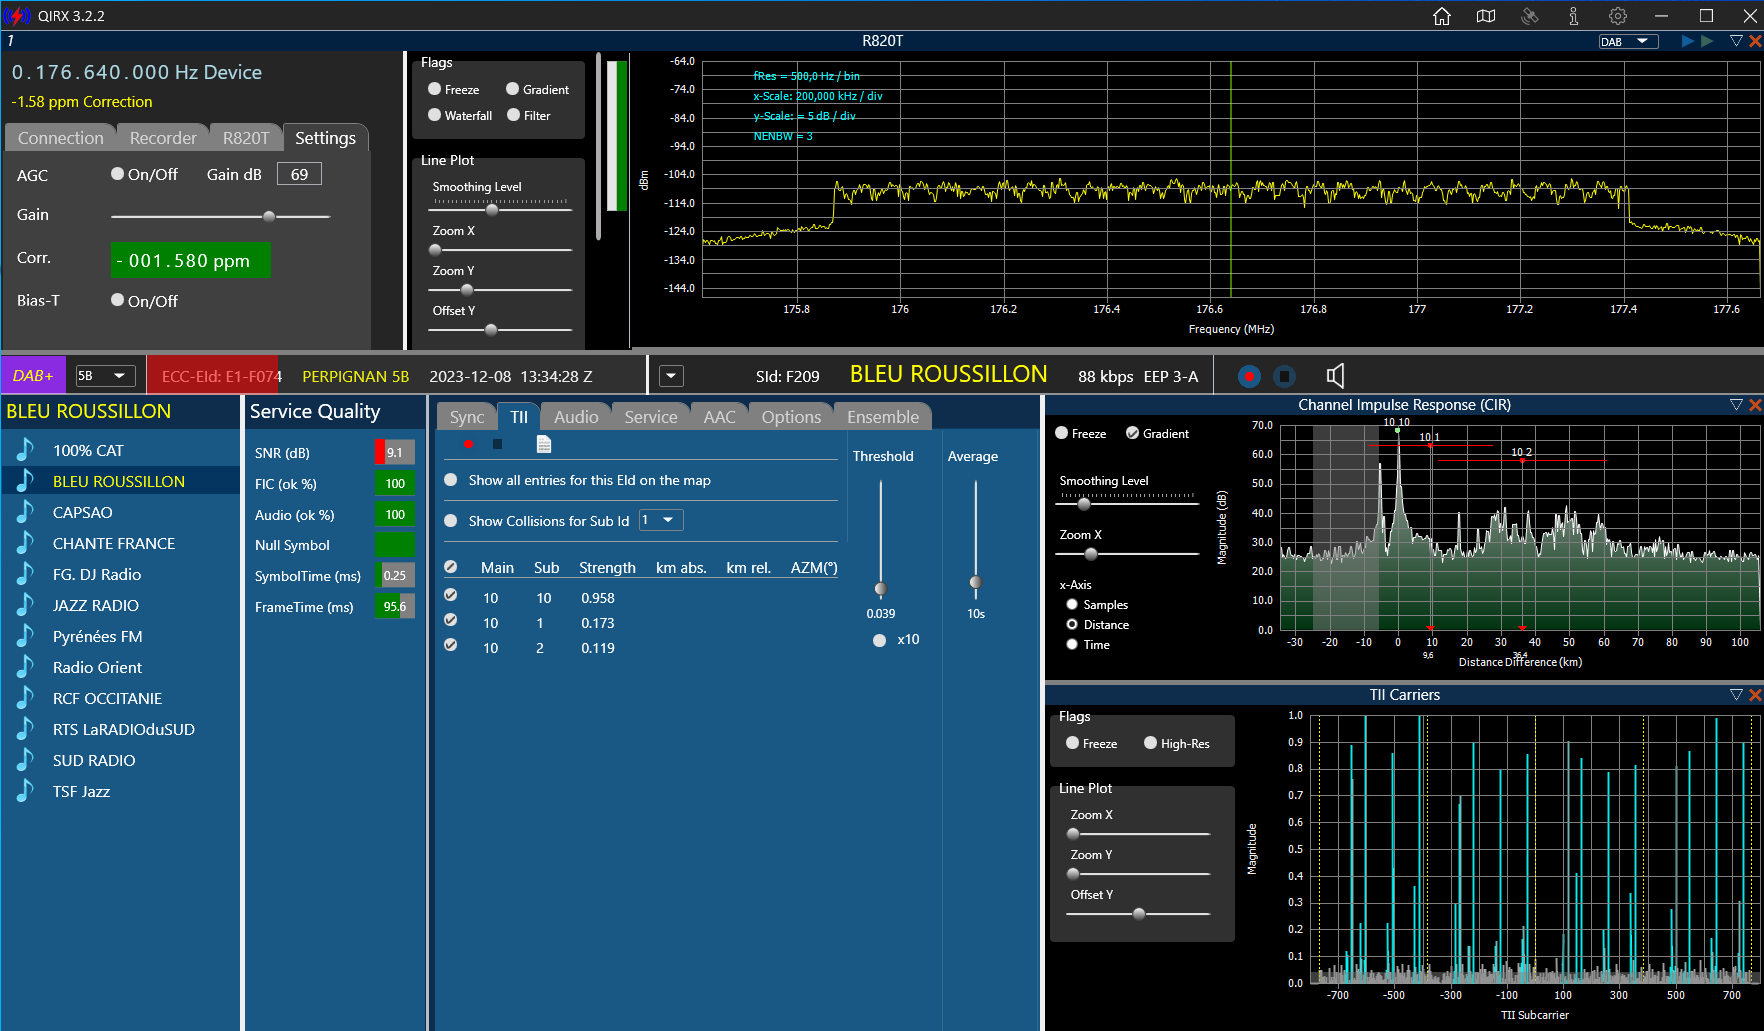
Task: Select Samples for CIR x-Axis
Action: pyautogui.click(x=1072, y=604)
